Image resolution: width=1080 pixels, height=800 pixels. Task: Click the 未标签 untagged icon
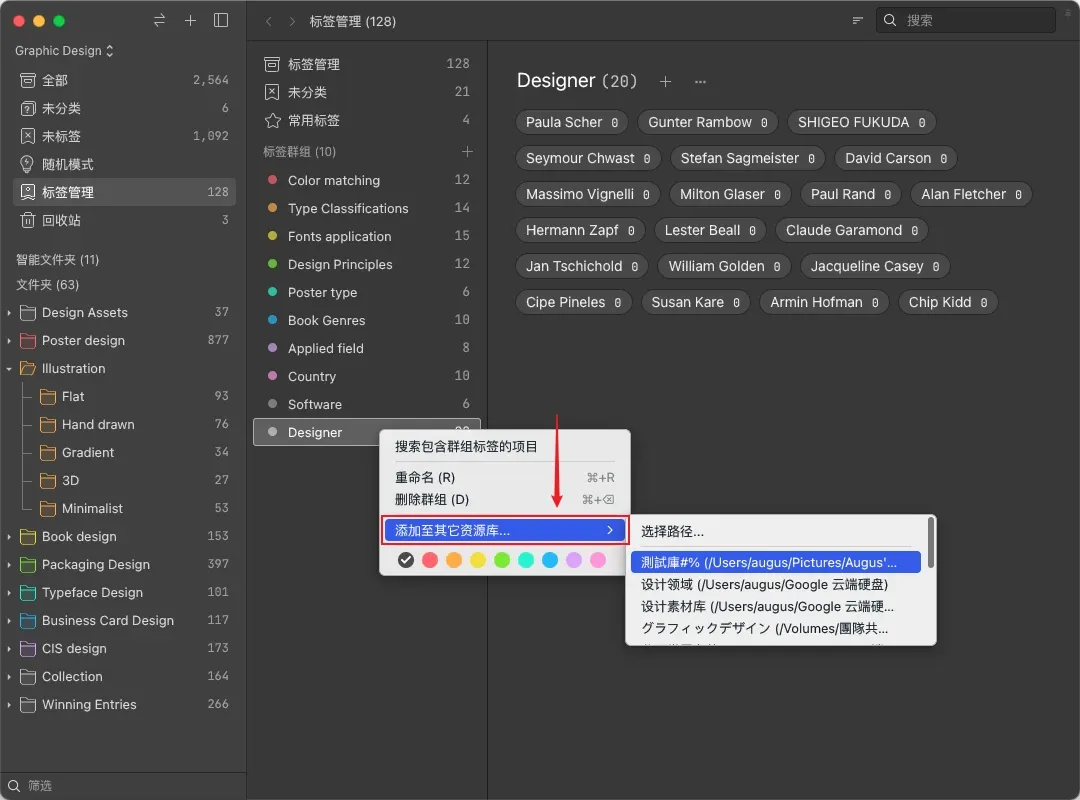[x=28, y=136]
